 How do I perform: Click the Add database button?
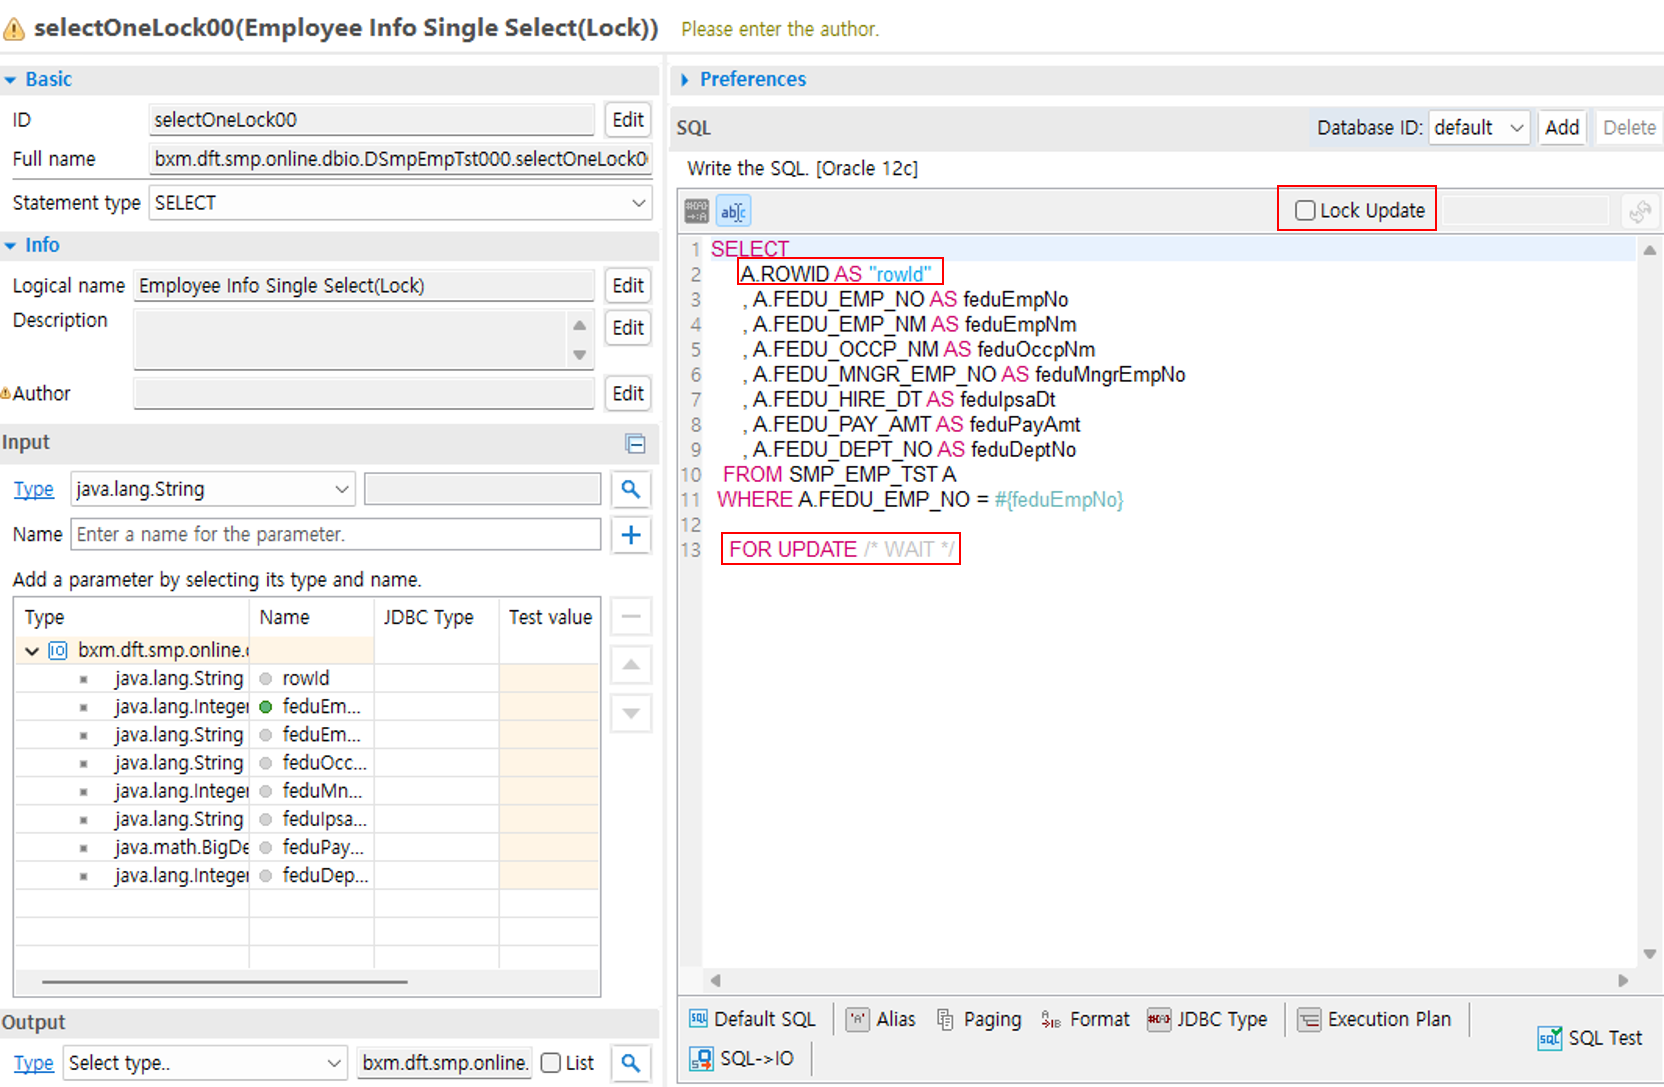[1561, 128]
